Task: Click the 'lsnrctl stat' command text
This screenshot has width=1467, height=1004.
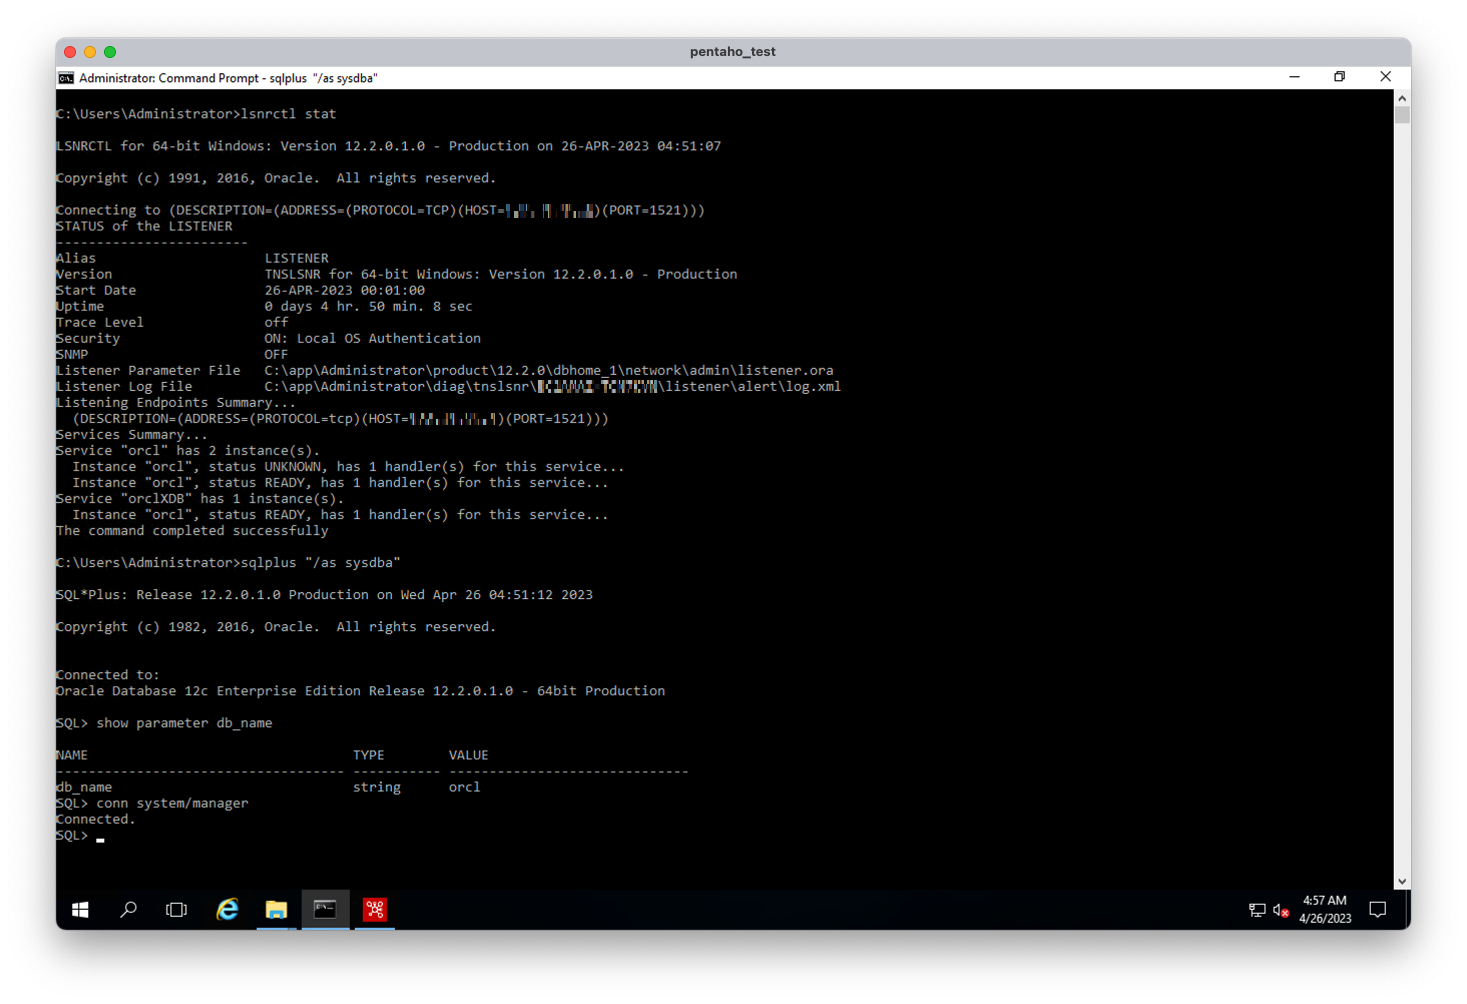Action: [288, 114]
